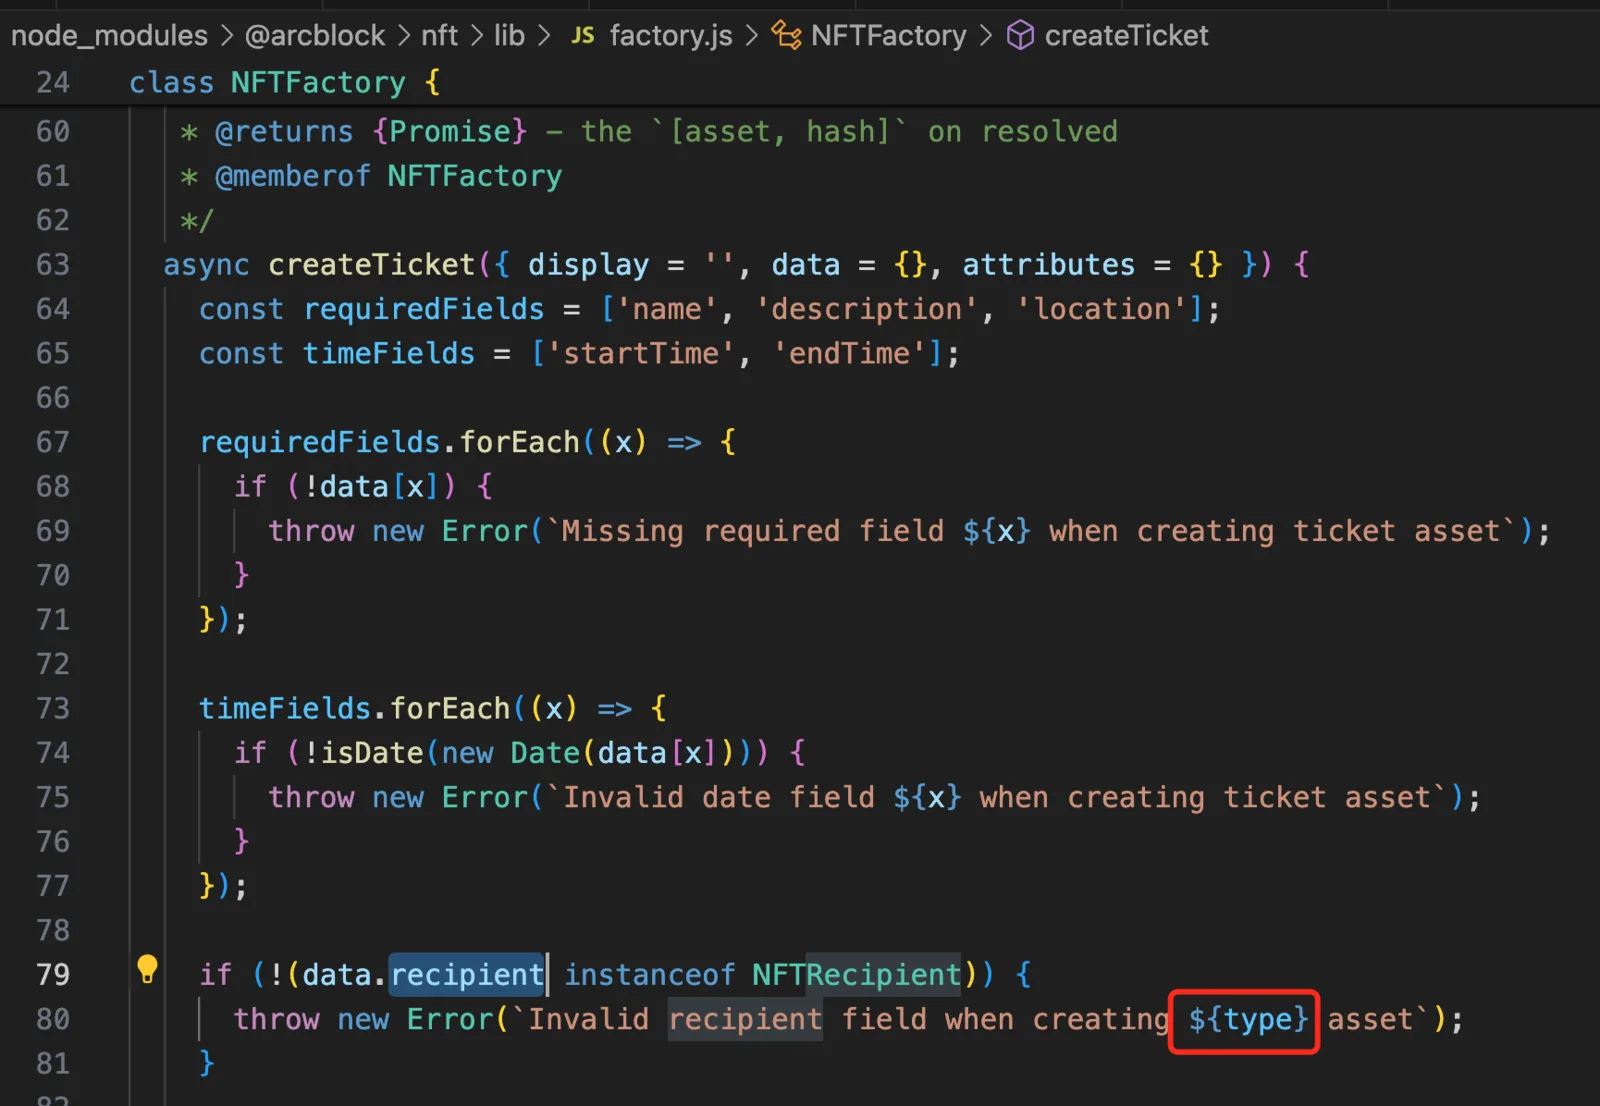Open the lib breadcrumb folder

509,36
